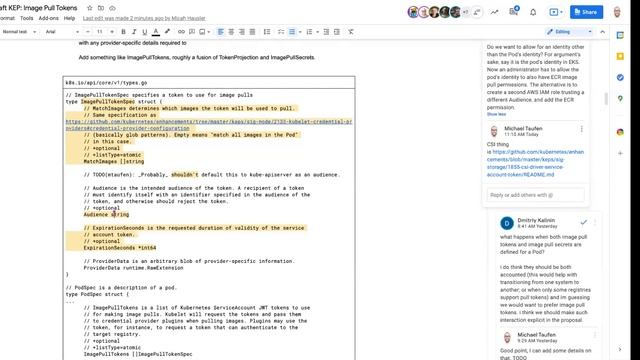
Task: Increase font size with plus
Action: [112, 32]
